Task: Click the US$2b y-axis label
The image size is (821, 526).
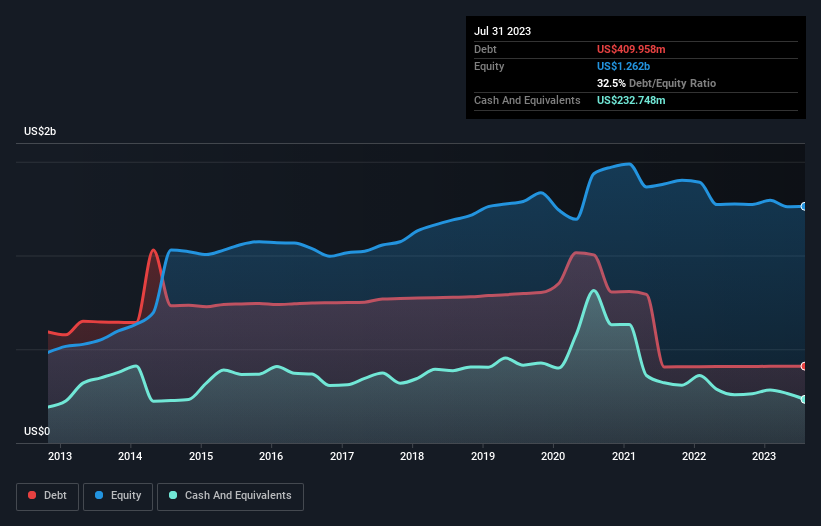Action: pos(40,131)
